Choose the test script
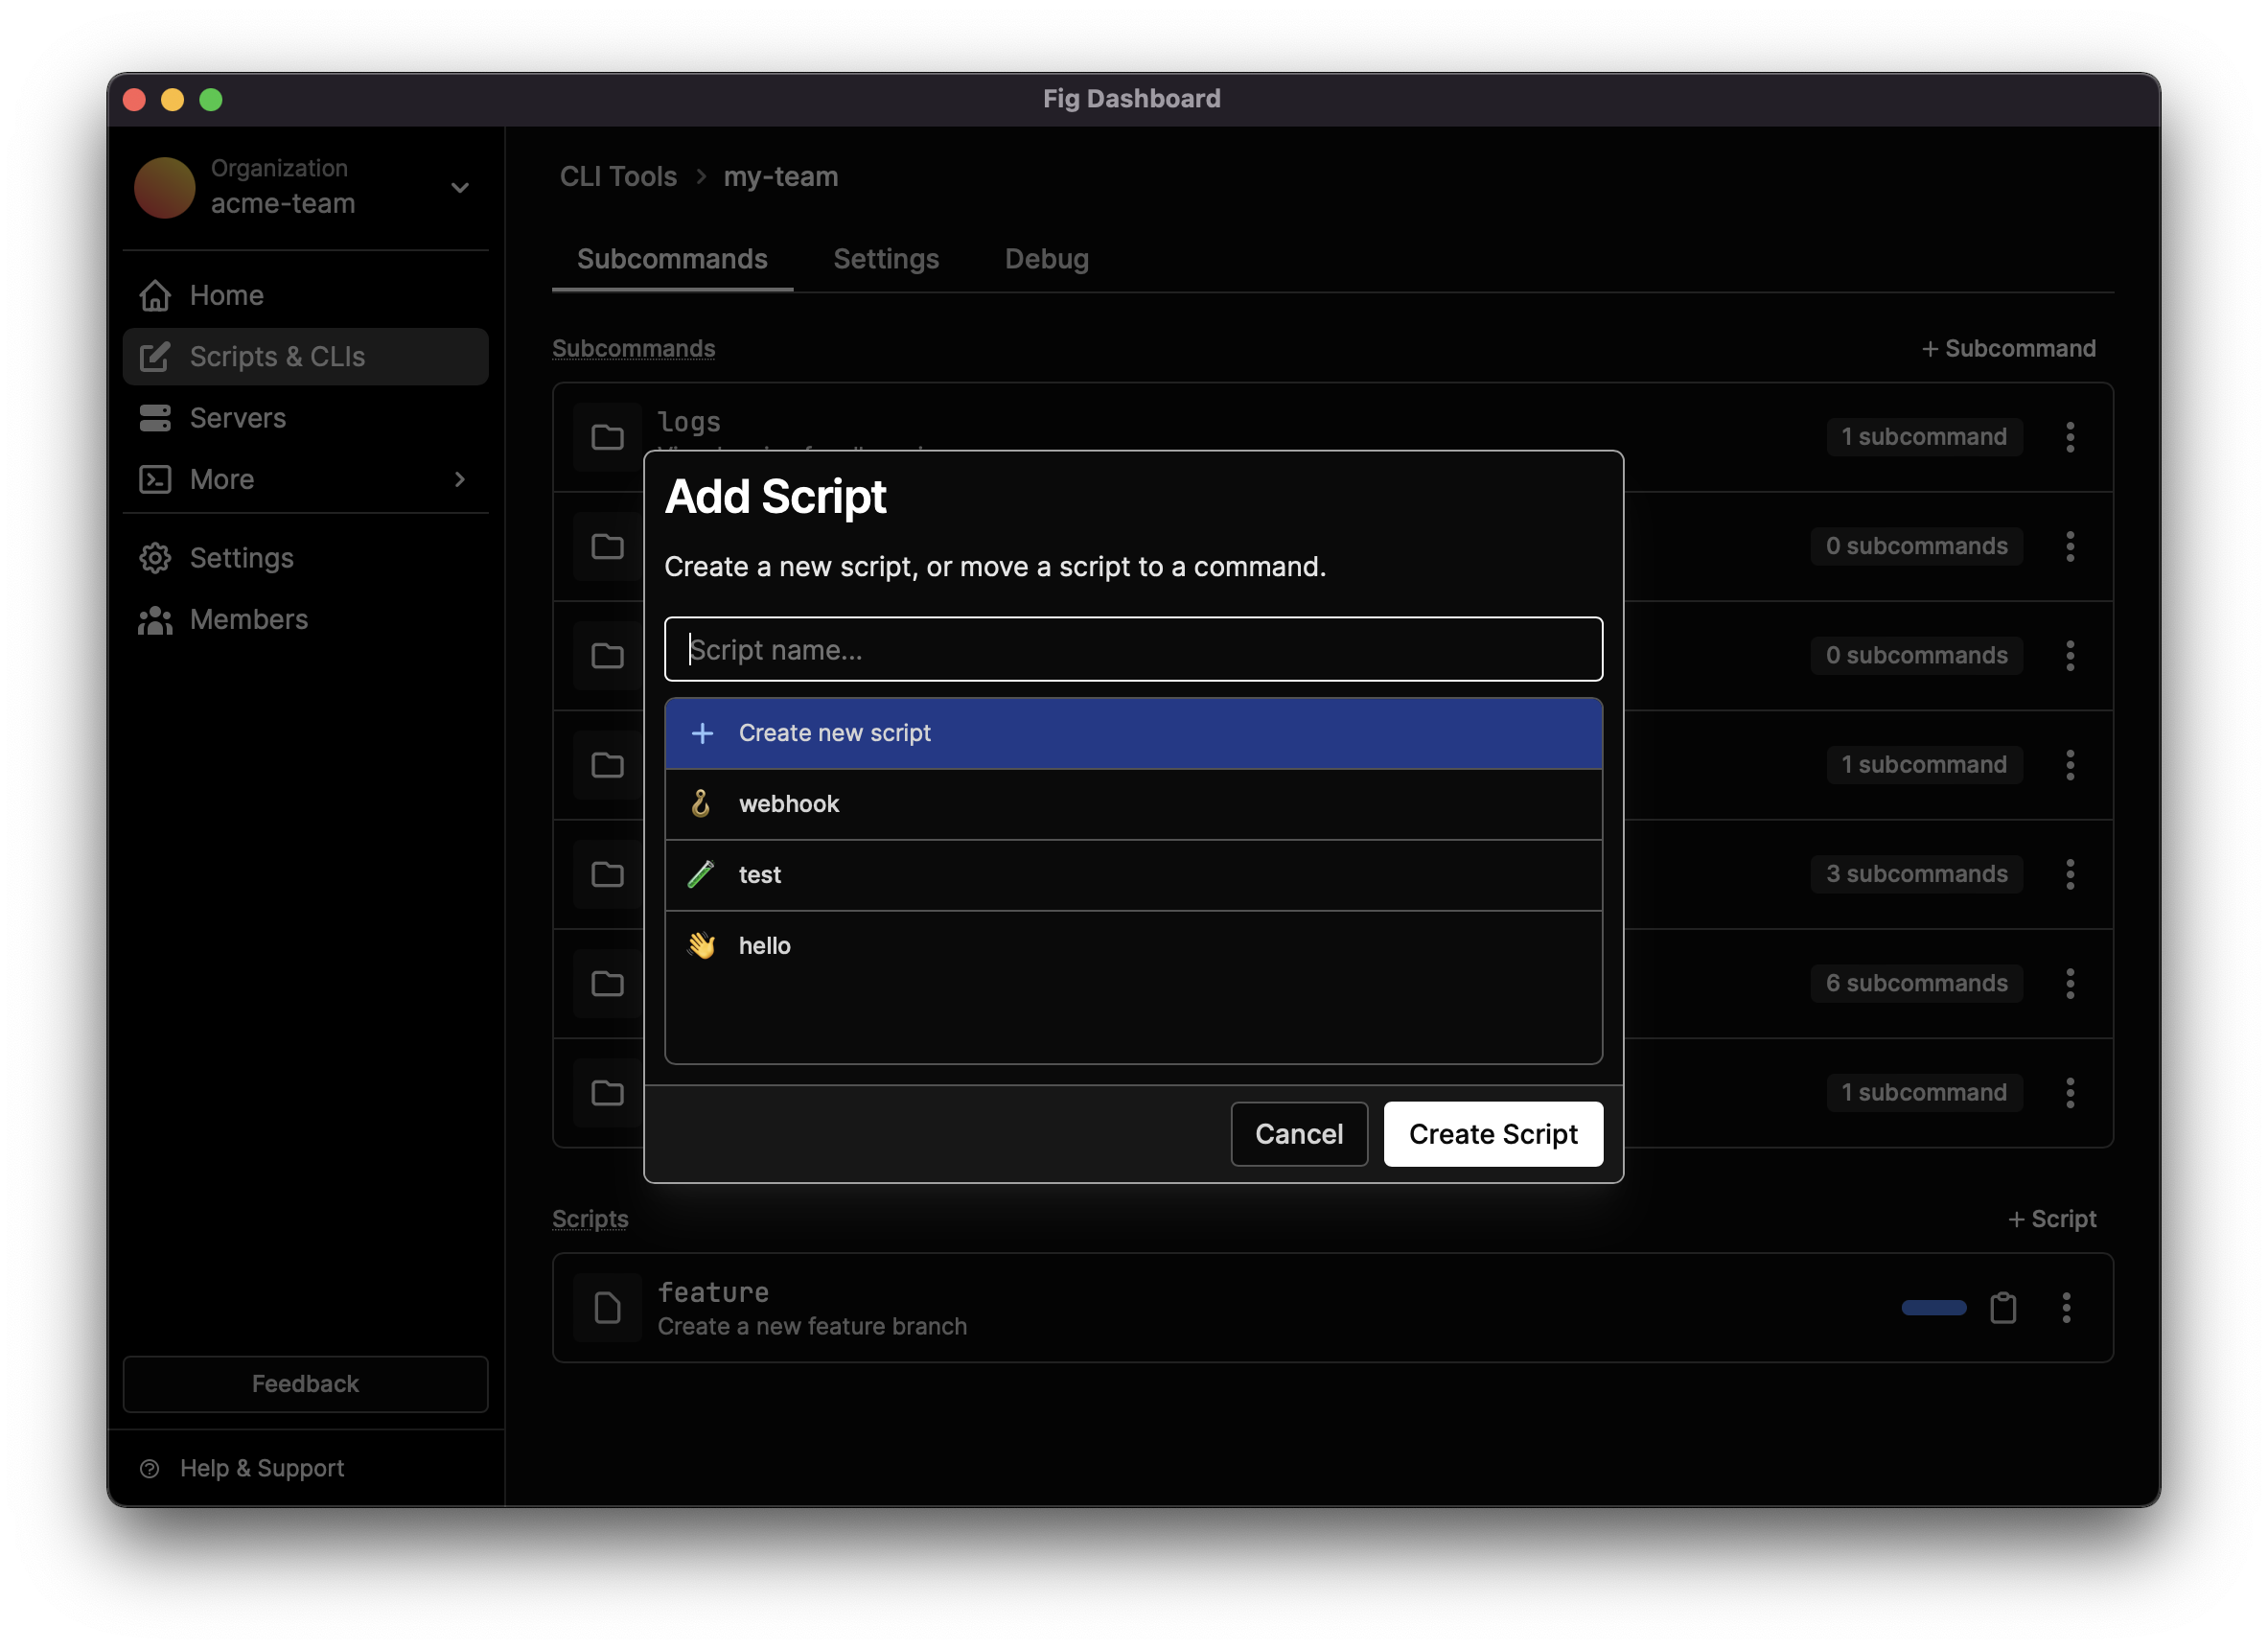Viewport: 2268px width, 1649px height. click(1133, 875)
